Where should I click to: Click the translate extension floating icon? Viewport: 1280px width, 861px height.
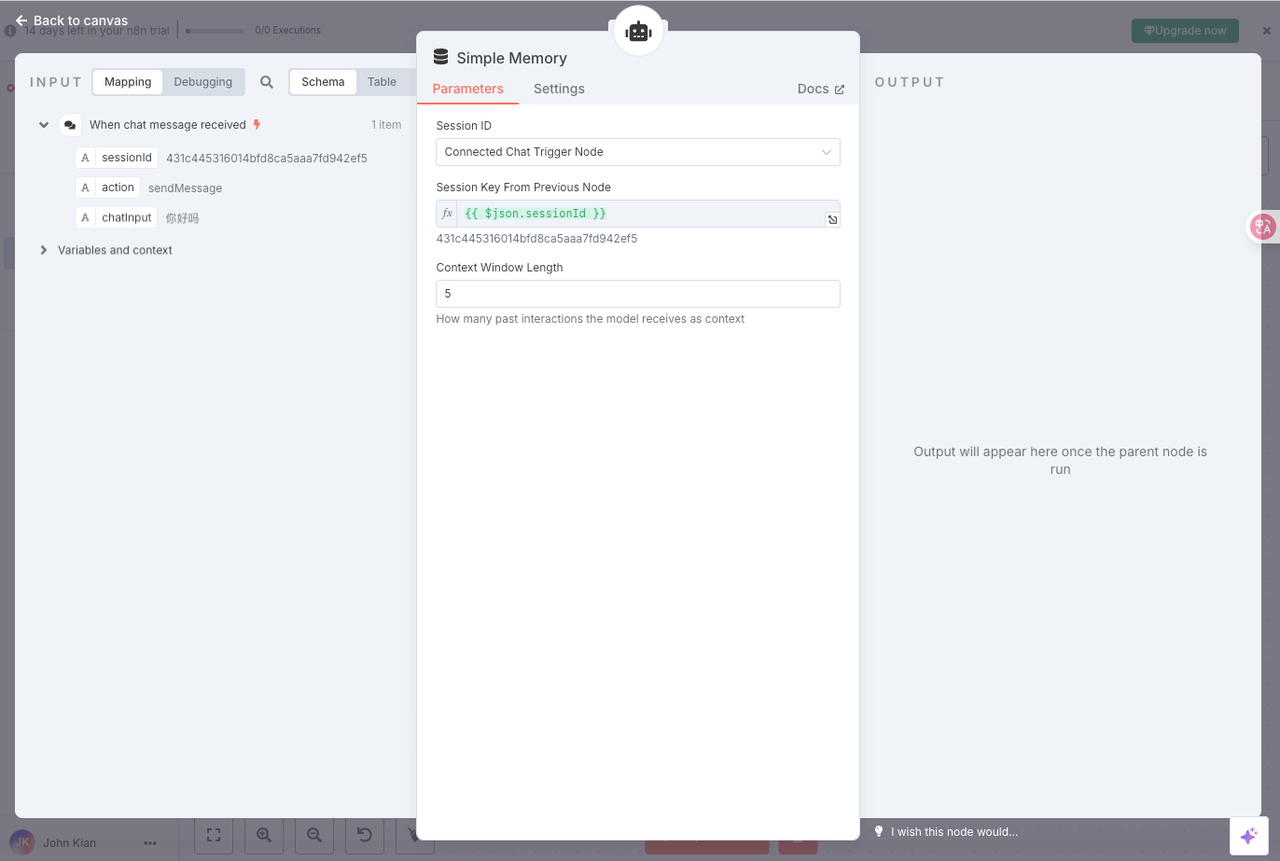pyautogui.click(x=1263, y=227)
